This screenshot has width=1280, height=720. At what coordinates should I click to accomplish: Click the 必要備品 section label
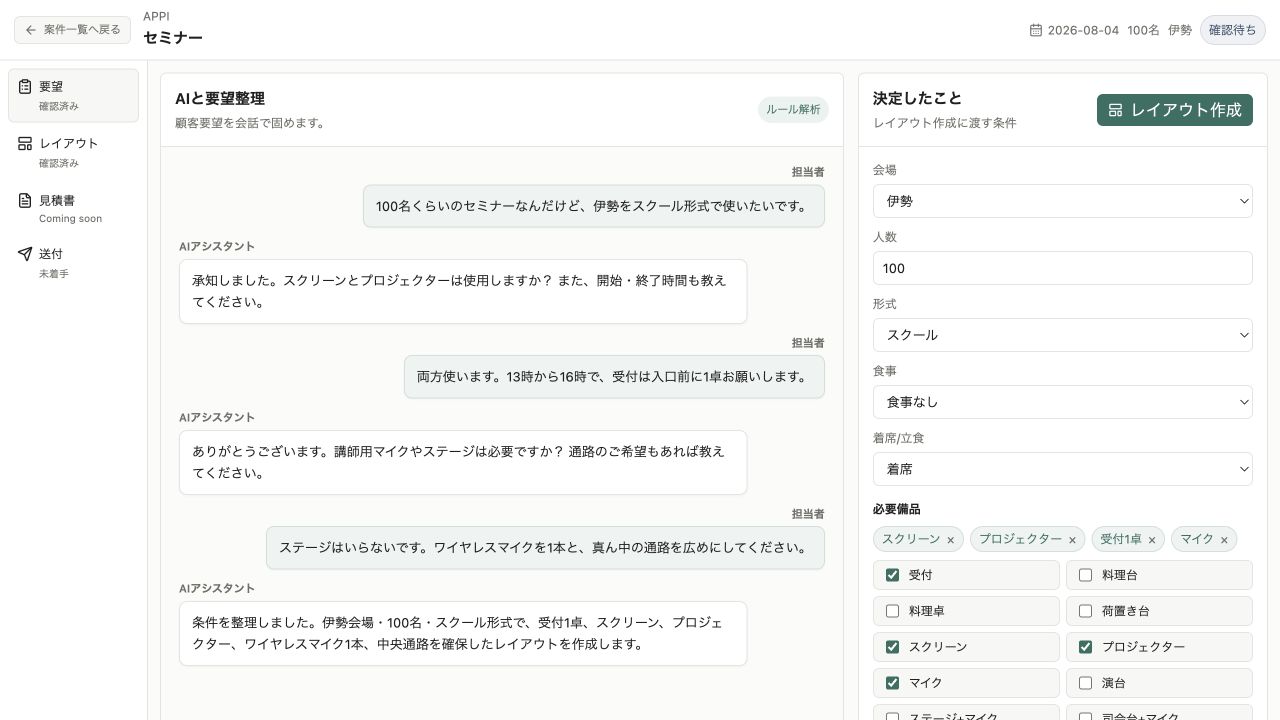click(x=896, y=509)
